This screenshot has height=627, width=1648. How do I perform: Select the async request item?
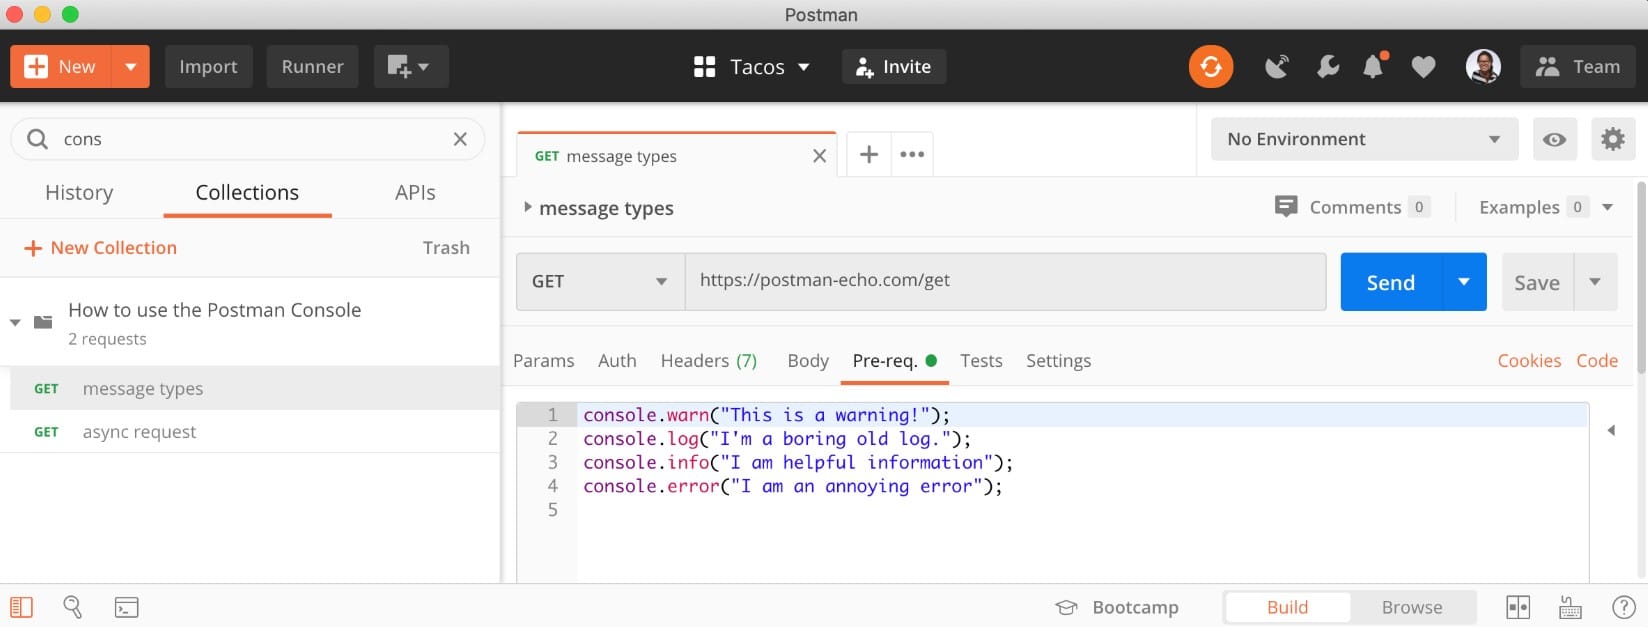pos(250,432)
